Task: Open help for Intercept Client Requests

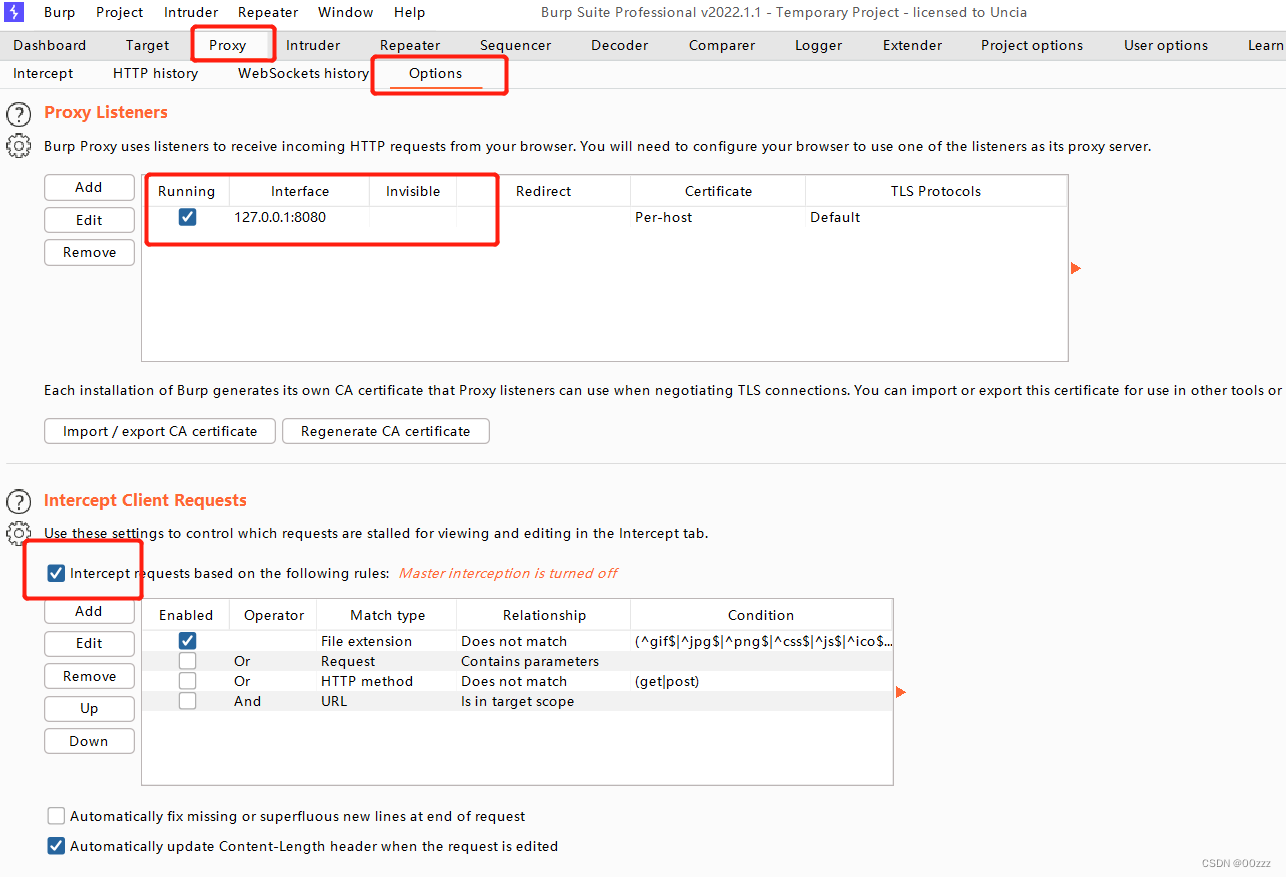Action: tap(19, 501)
